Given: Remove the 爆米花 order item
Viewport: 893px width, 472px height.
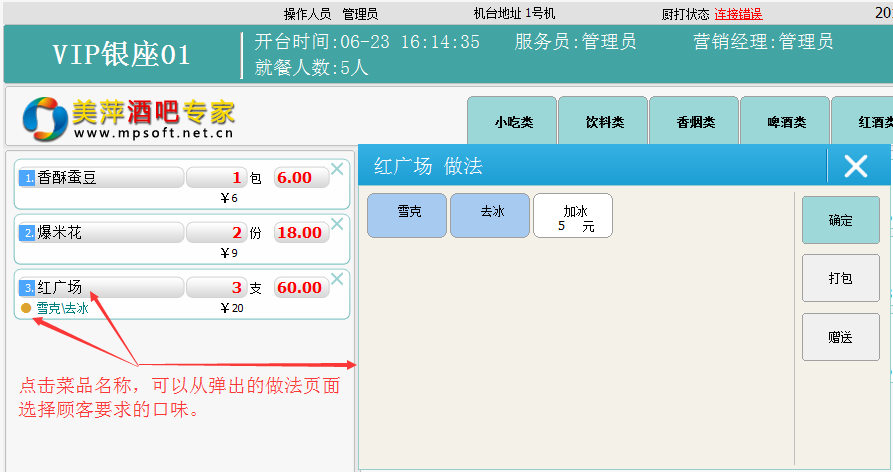Looking at the screenshot, I should pos(337,224).
